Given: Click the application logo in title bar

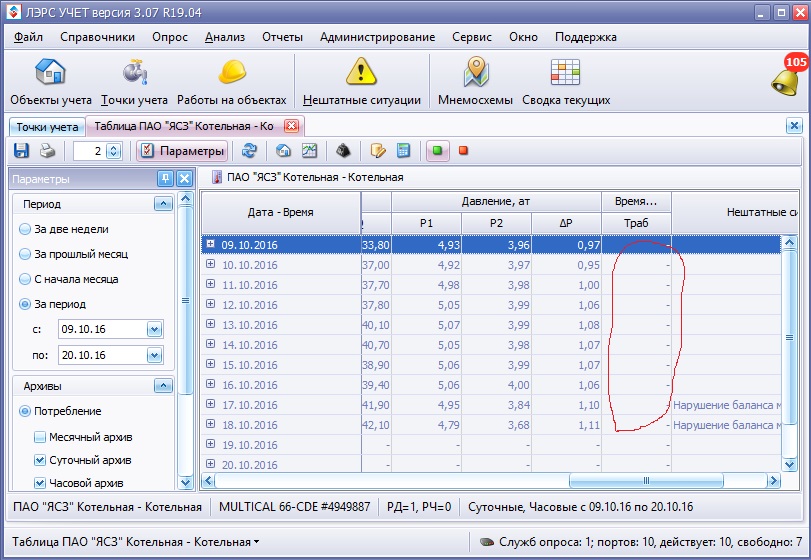Looking at the screenshot, I should (14, 12).
